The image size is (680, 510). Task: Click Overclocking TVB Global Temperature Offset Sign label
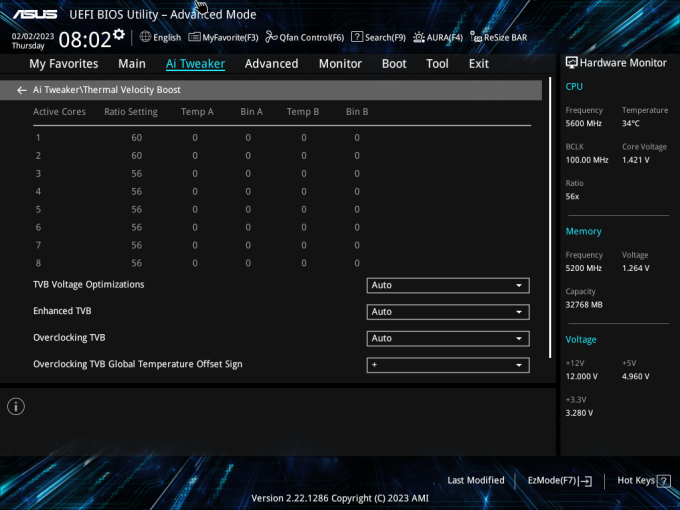[x=137, y=364]
